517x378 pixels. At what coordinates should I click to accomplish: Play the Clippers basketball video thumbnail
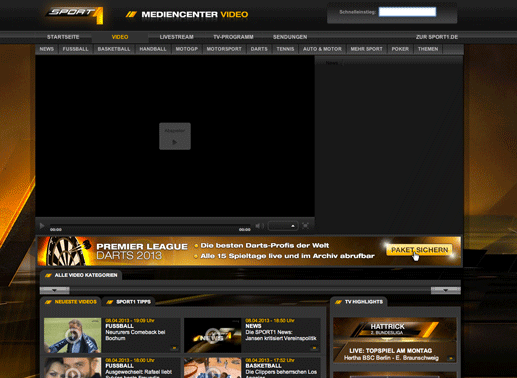212,368
